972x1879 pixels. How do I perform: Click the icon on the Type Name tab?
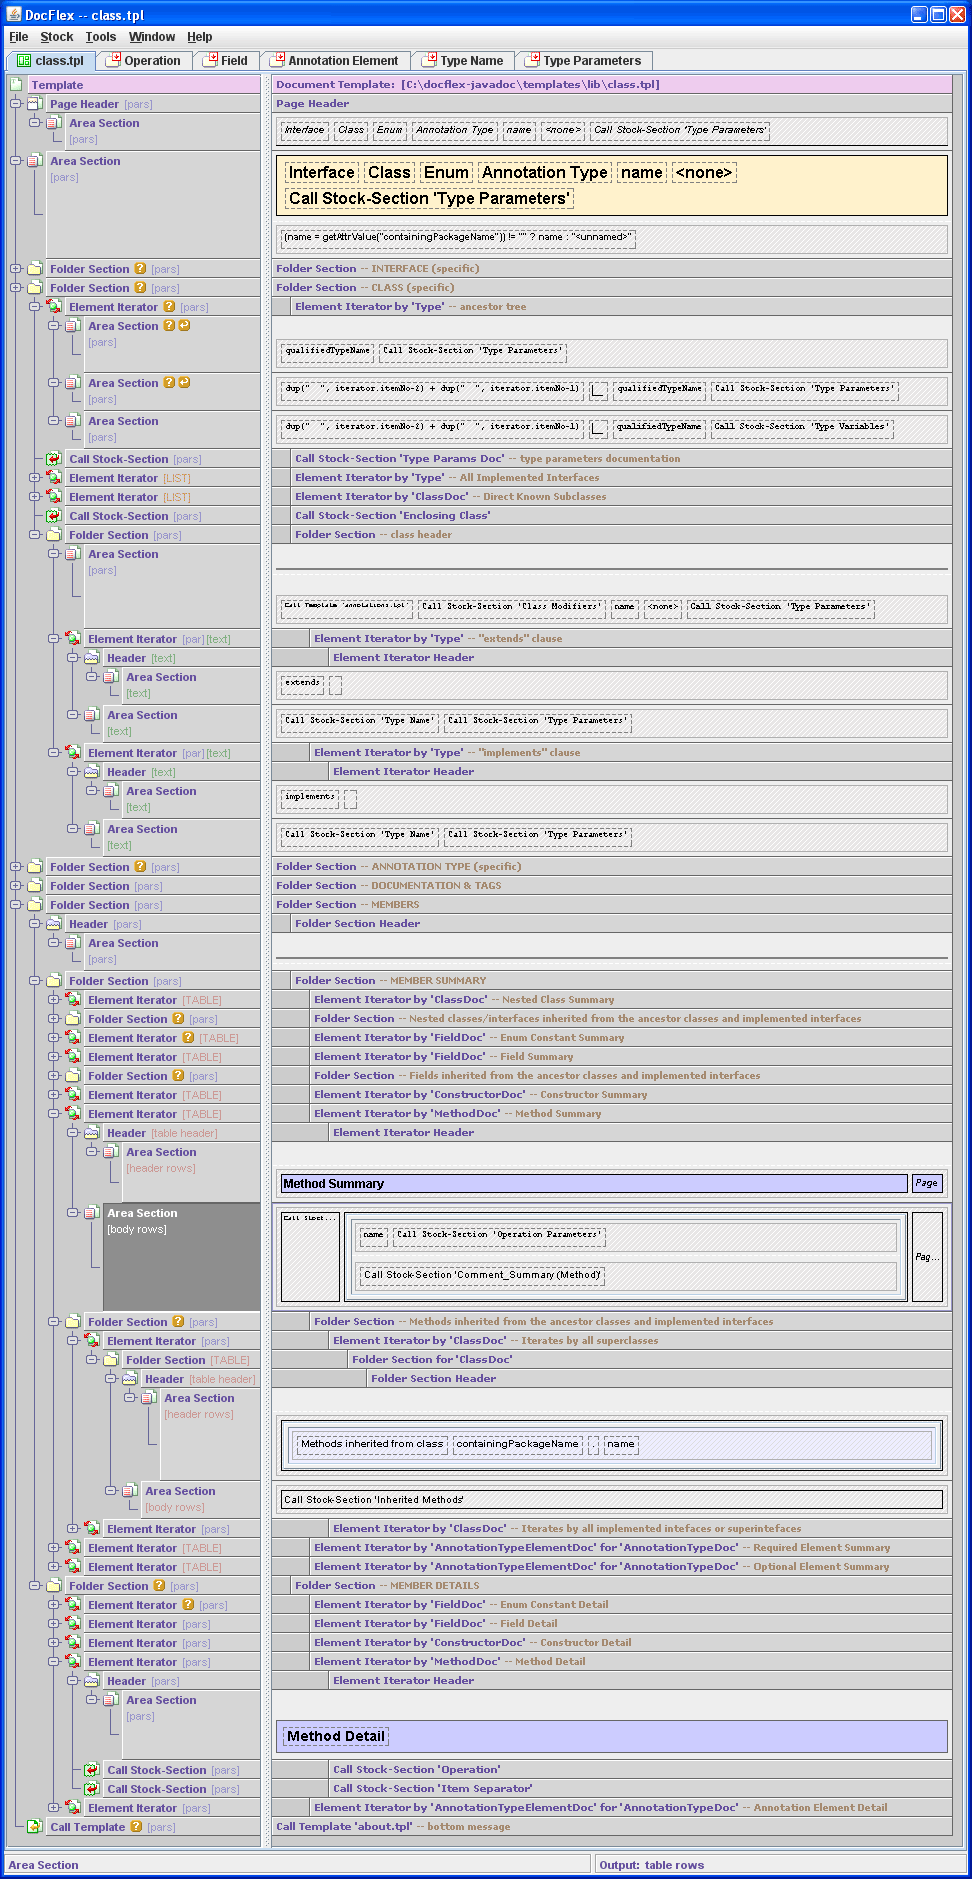click(429, 61)
